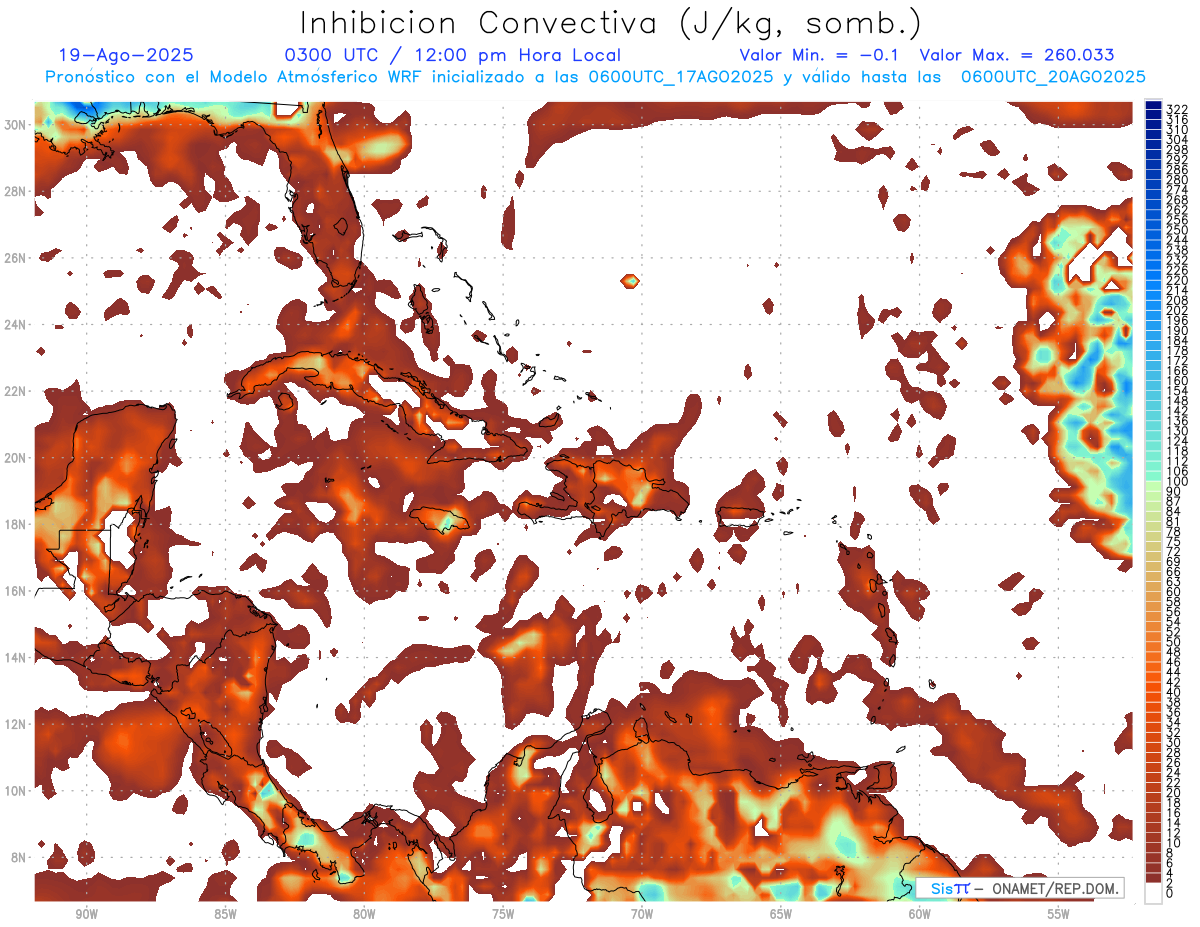
Task: Click the colorbar value 75
Action: [x=1173, y=542]
